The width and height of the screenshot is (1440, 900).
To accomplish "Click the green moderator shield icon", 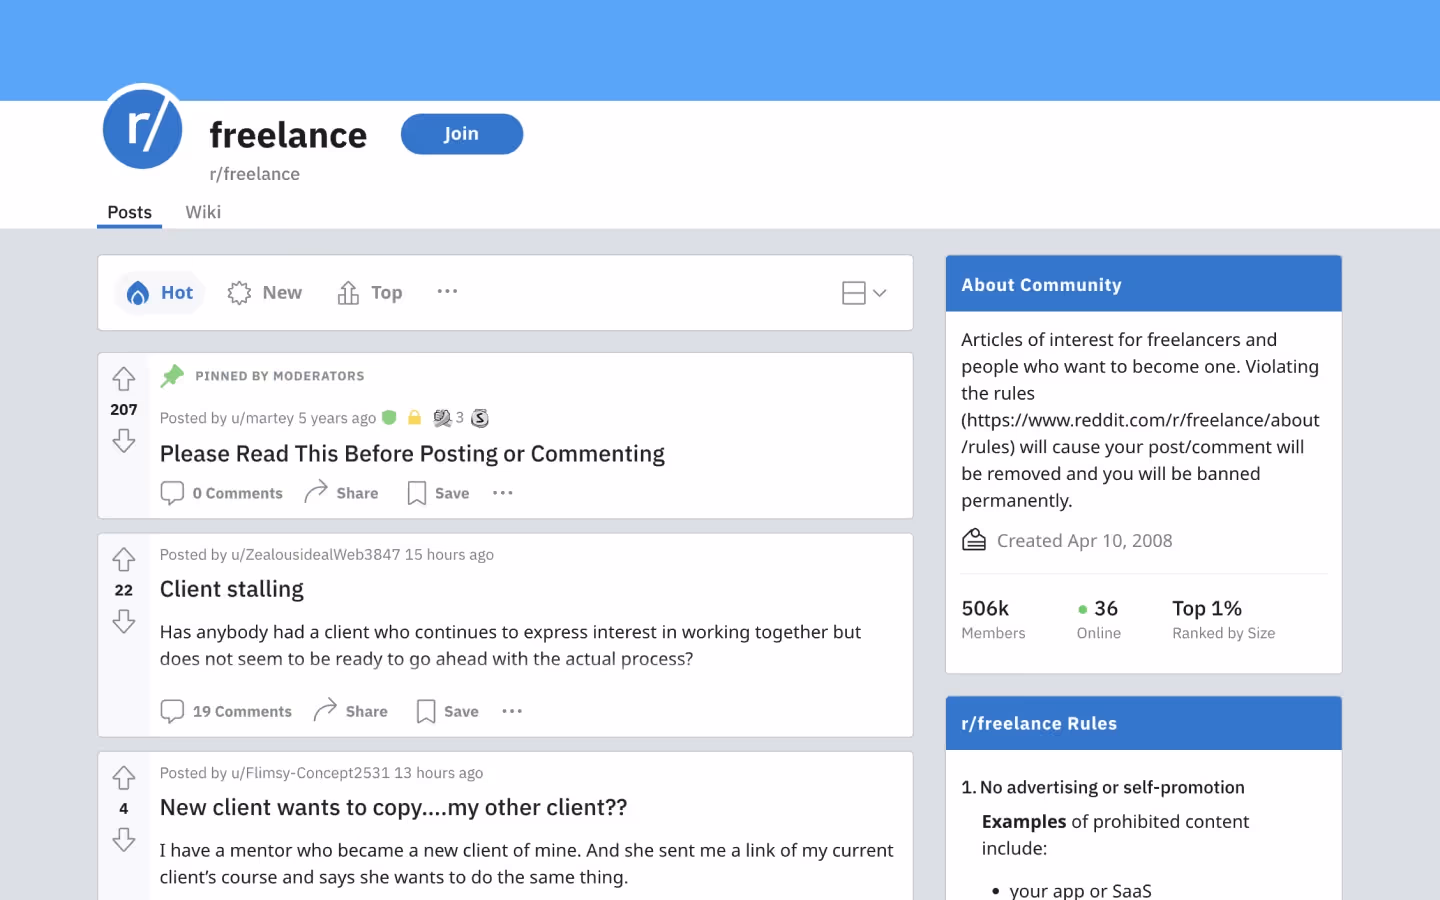I will pos(389,417).
